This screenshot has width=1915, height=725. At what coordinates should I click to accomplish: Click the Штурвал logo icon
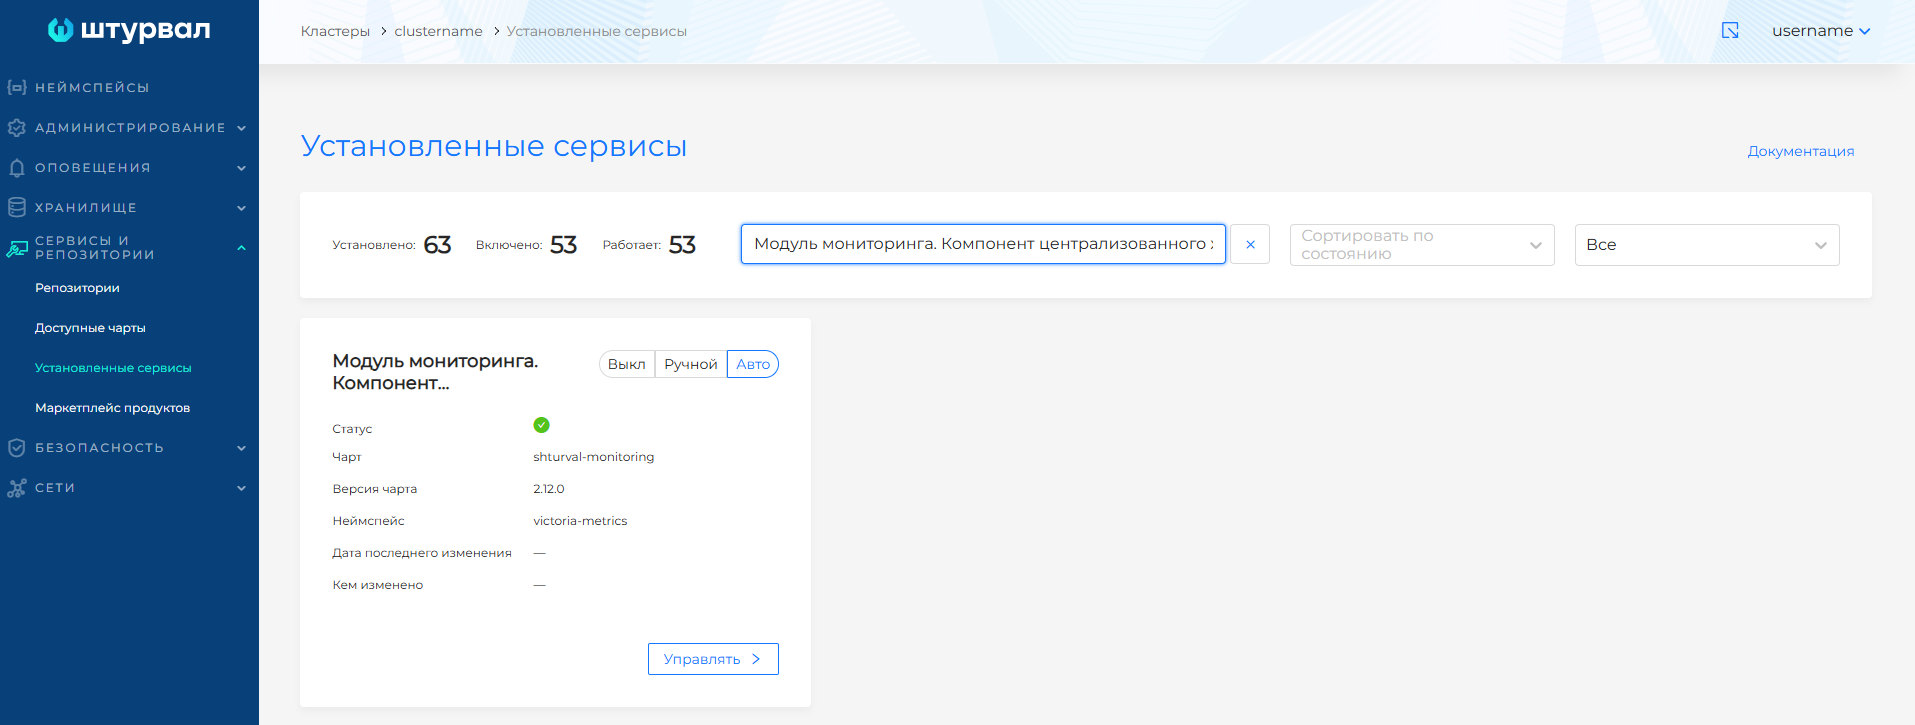61,30
